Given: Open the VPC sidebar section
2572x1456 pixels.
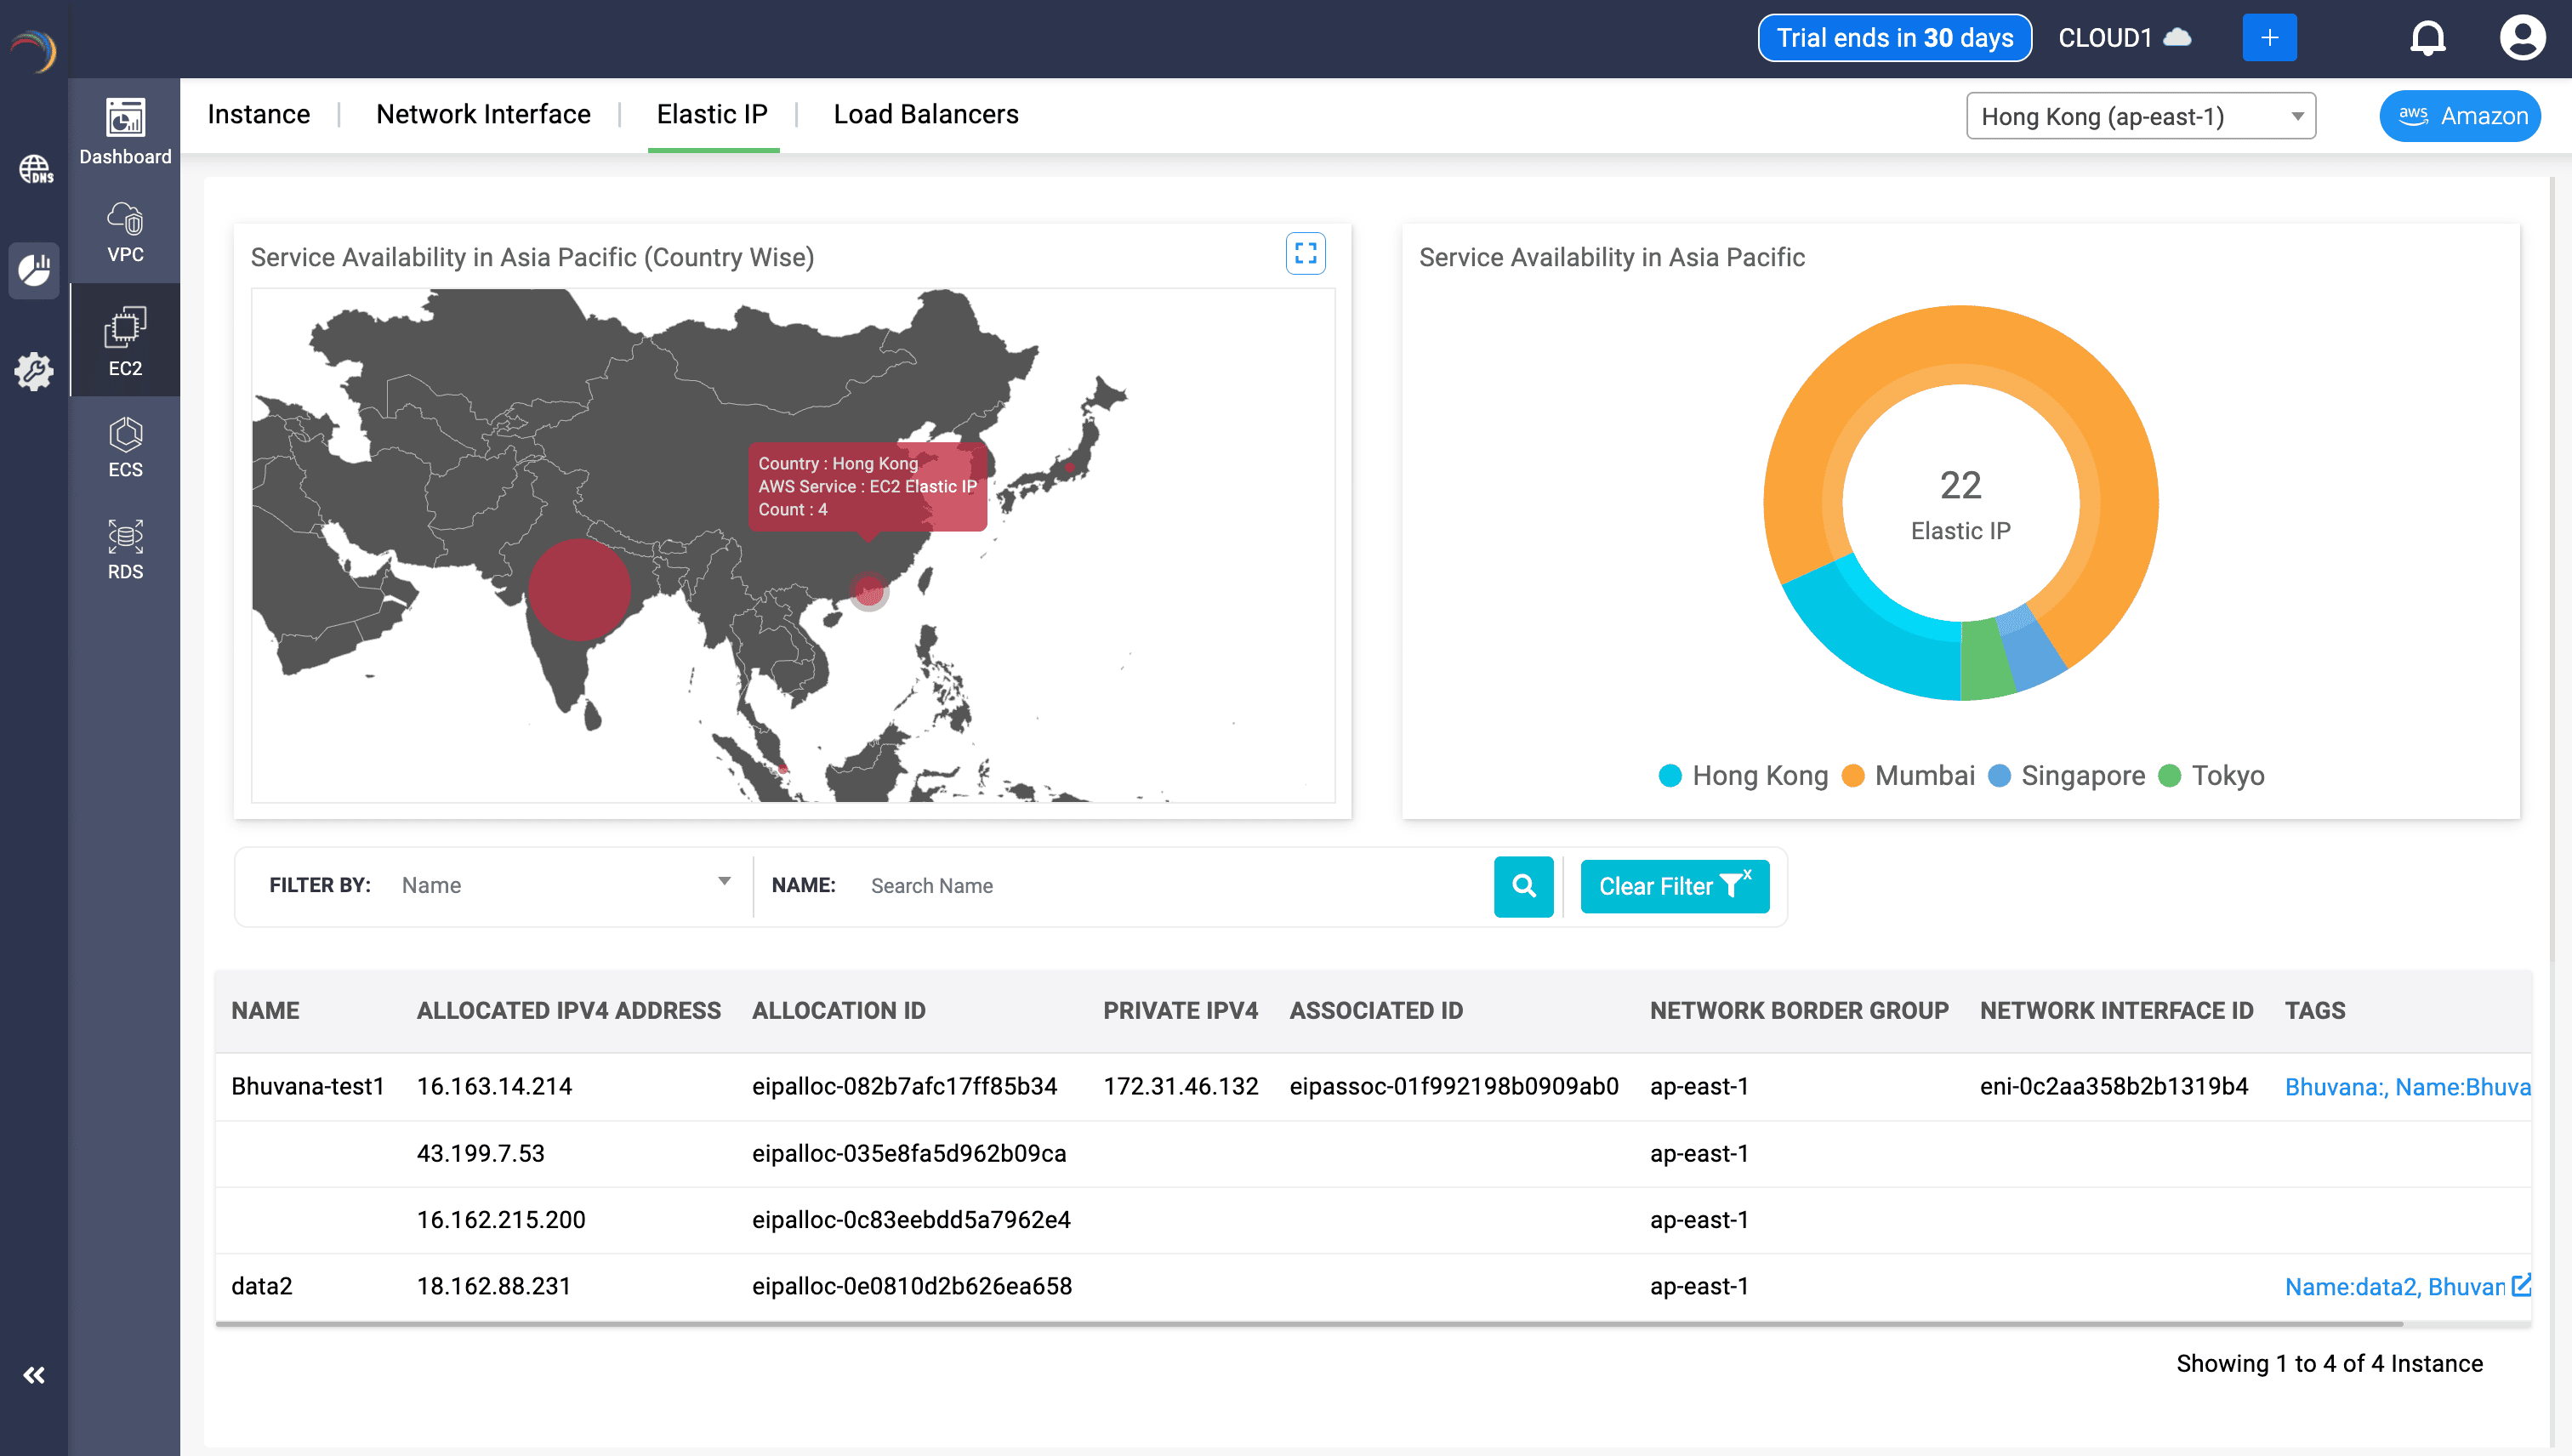Looking at the screenshot, I should point(125,232).
